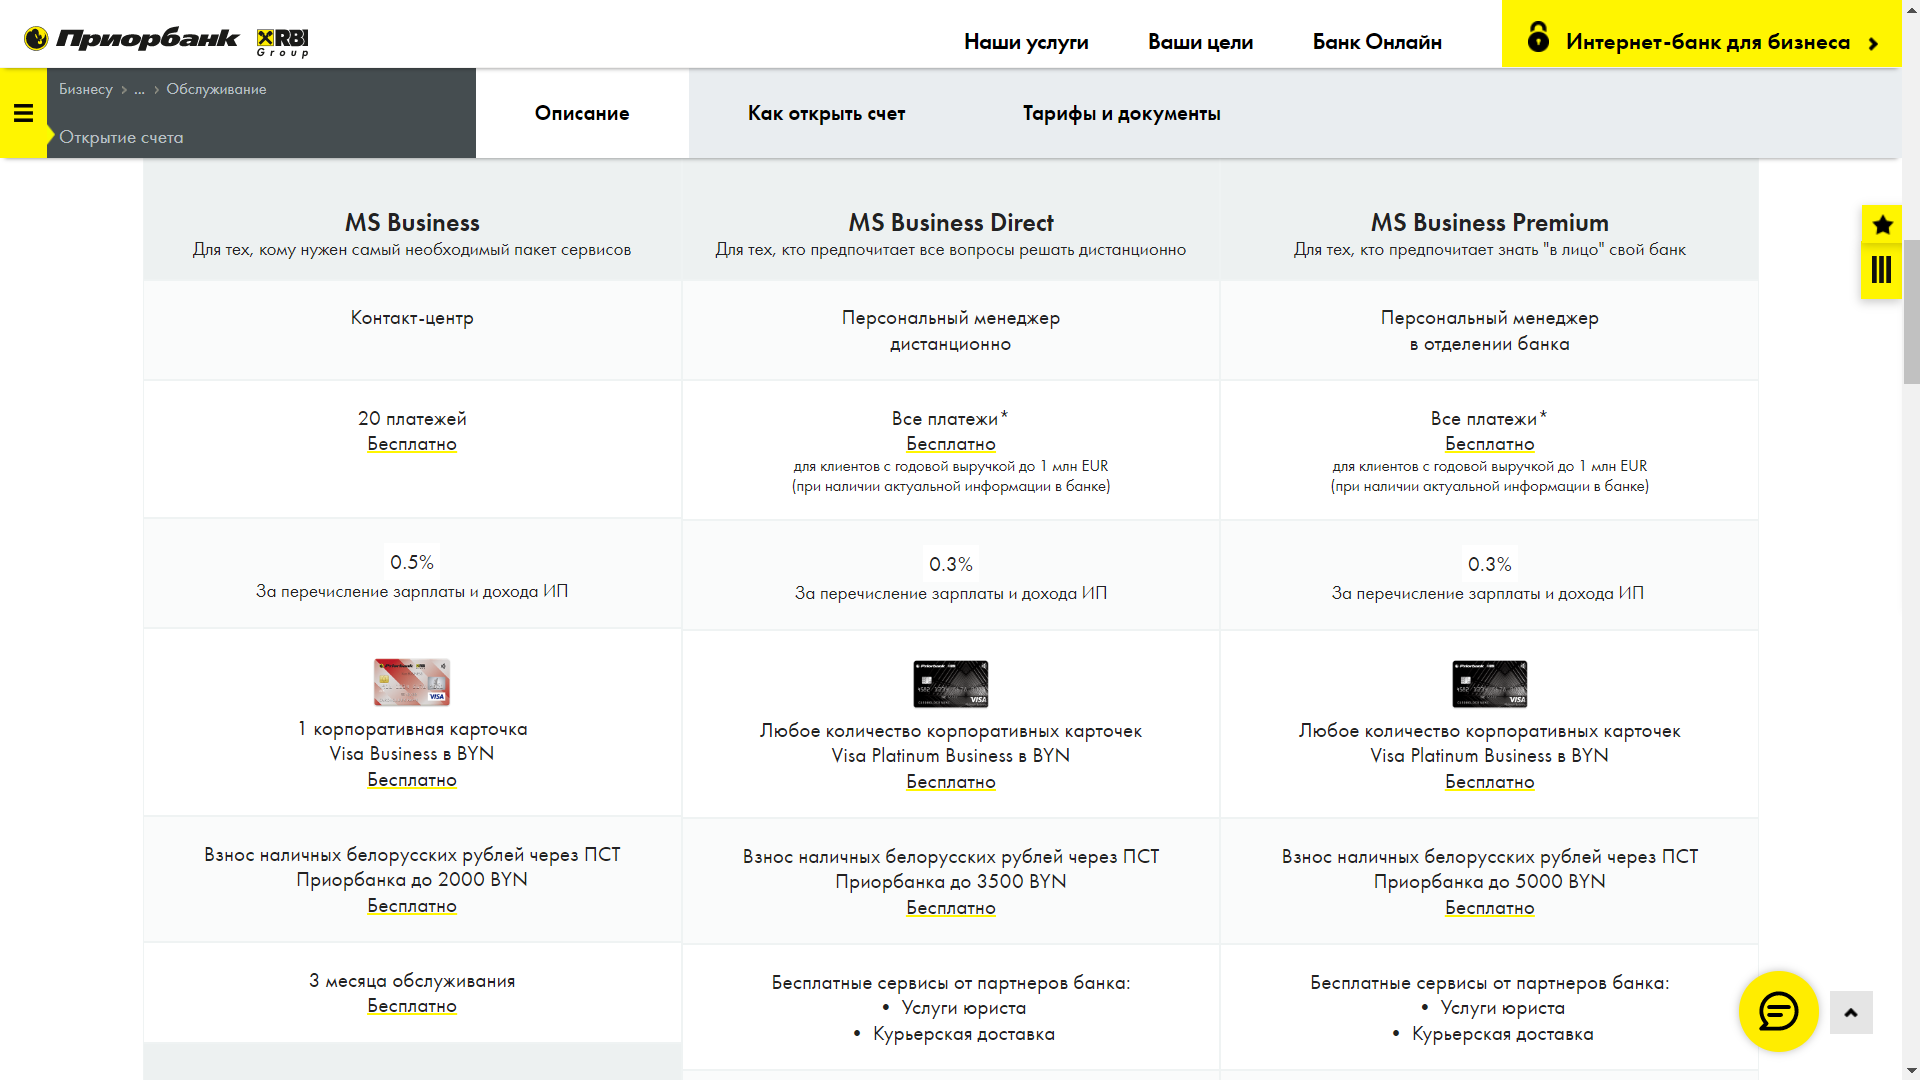Click the red Visa Business card image
Viewport: 1920px width, 1080px height.
point(412,683)
